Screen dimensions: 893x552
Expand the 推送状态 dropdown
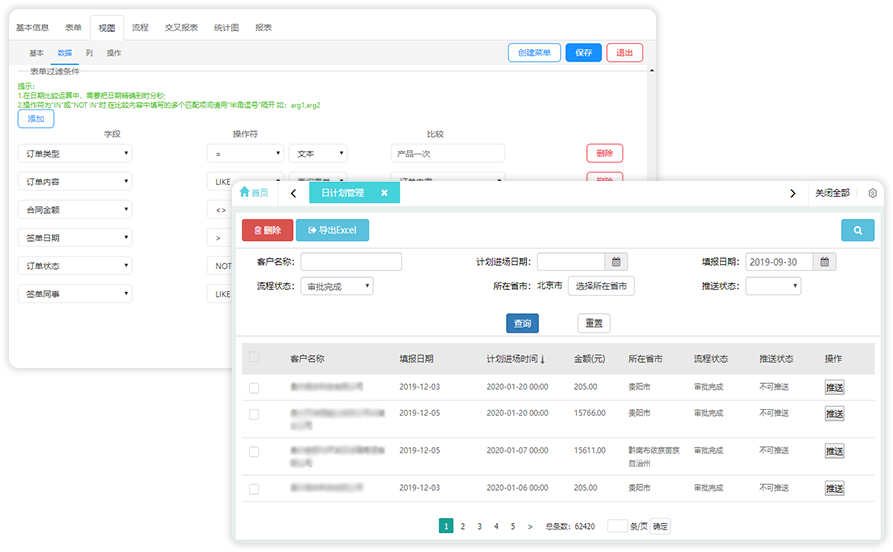(773, 286)
